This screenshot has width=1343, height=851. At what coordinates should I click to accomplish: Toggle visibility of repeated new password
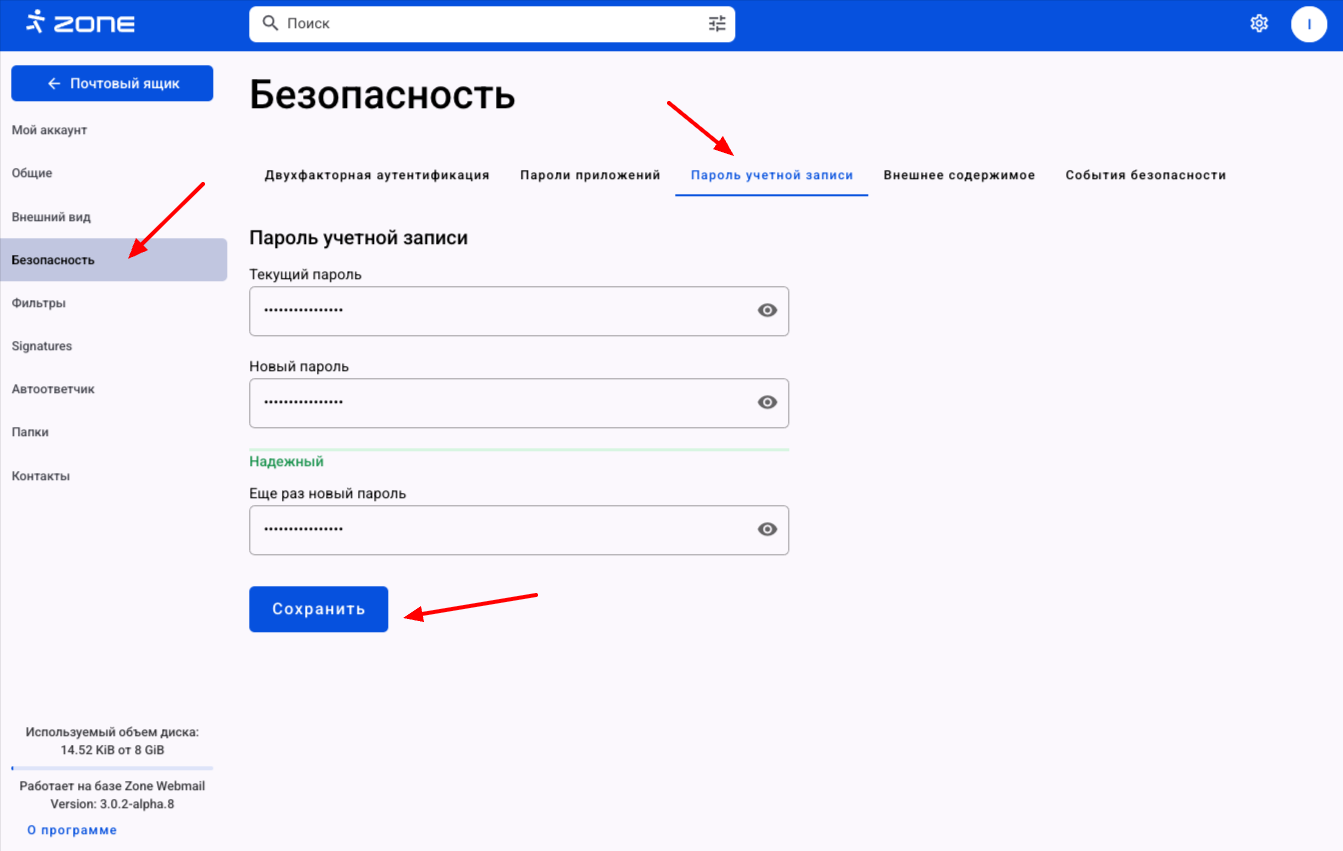coord(767,530)
